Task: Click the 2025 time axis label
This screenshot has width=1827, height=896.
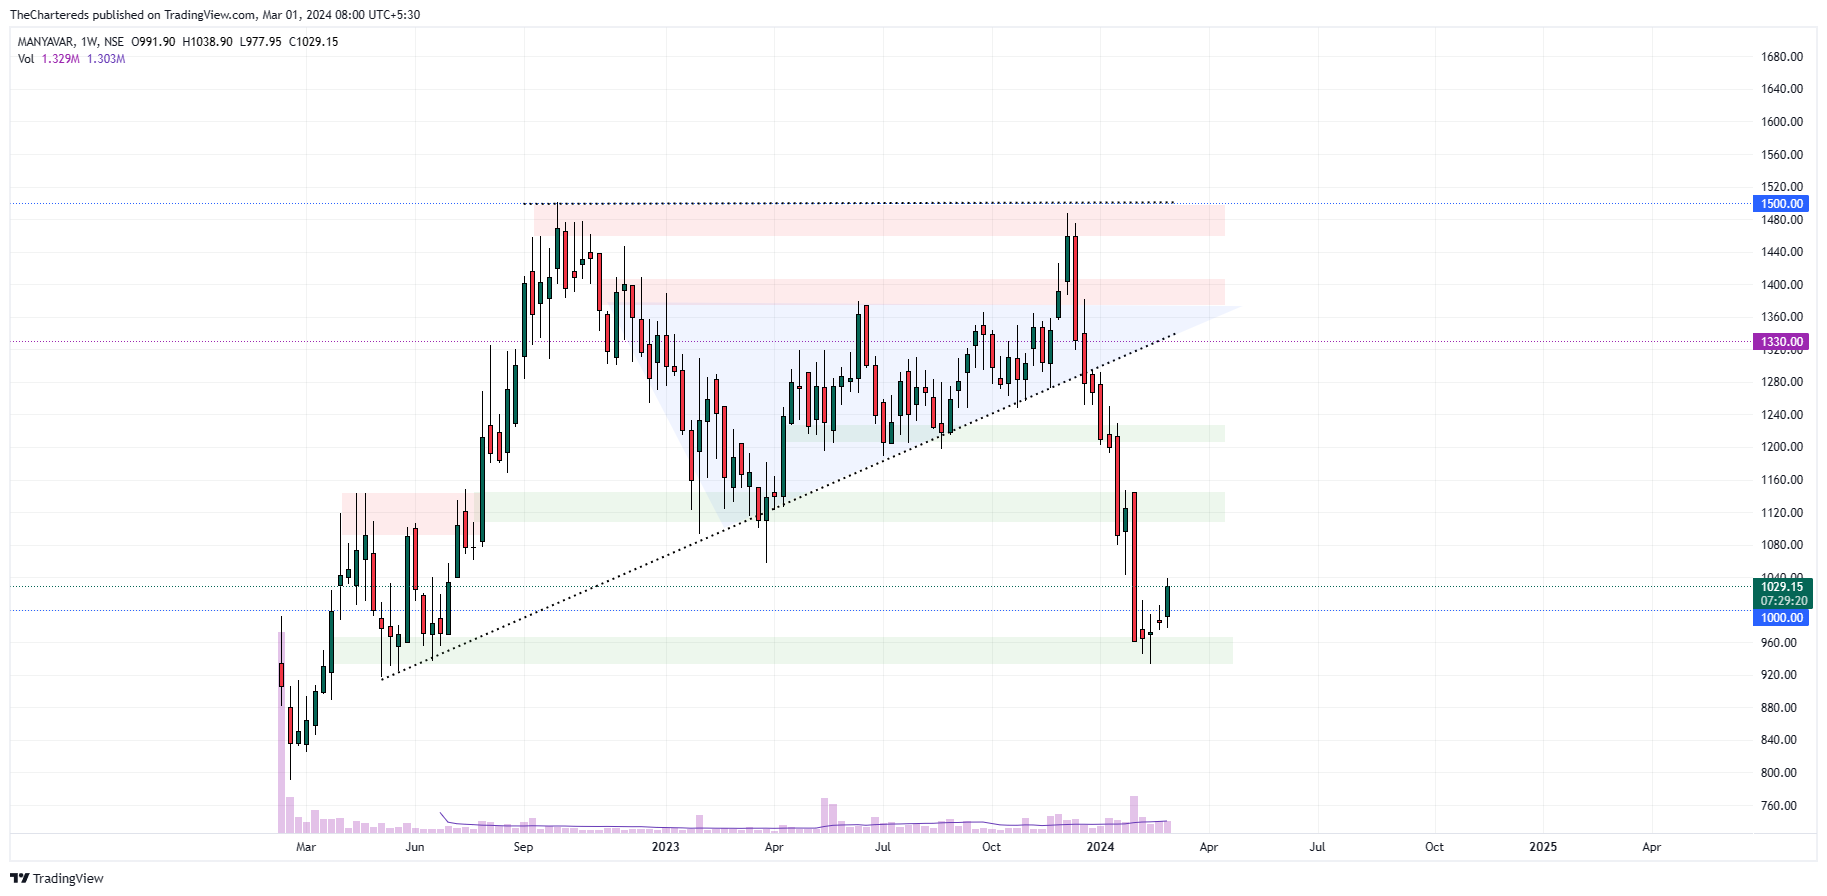Action: (x=1543, y=847)
